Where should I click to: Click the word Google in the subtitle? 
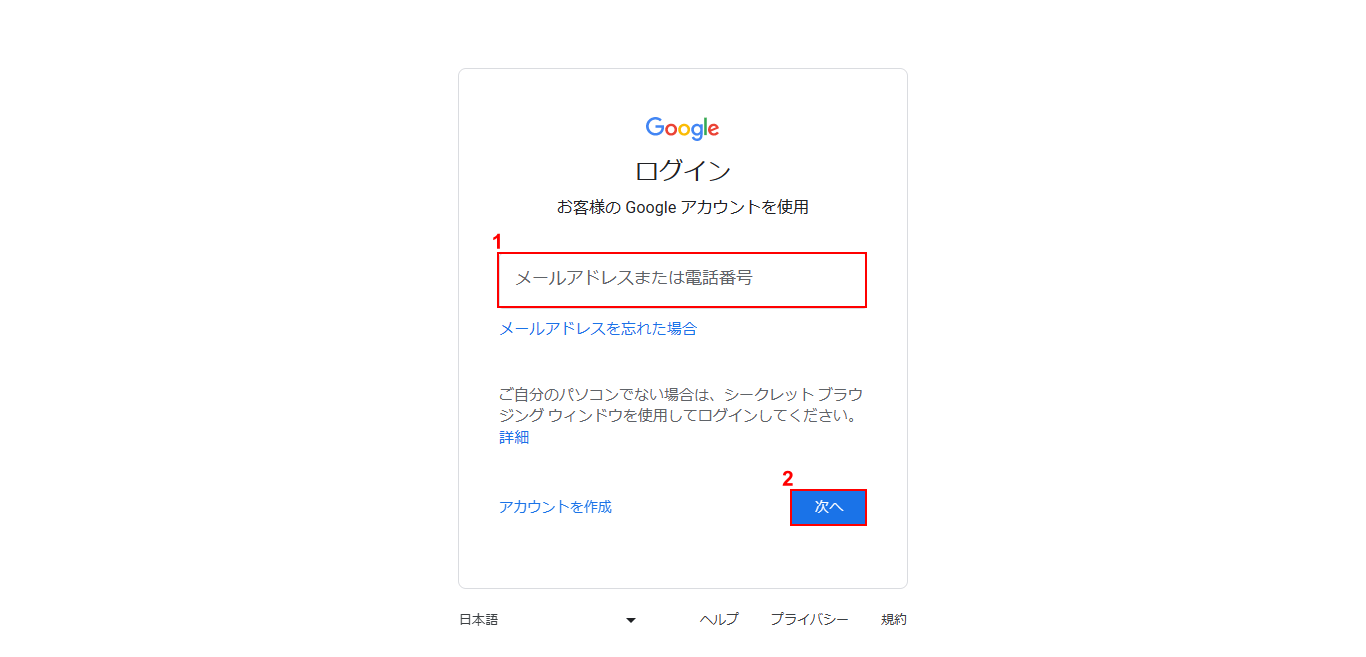click(x=651, y=207)
